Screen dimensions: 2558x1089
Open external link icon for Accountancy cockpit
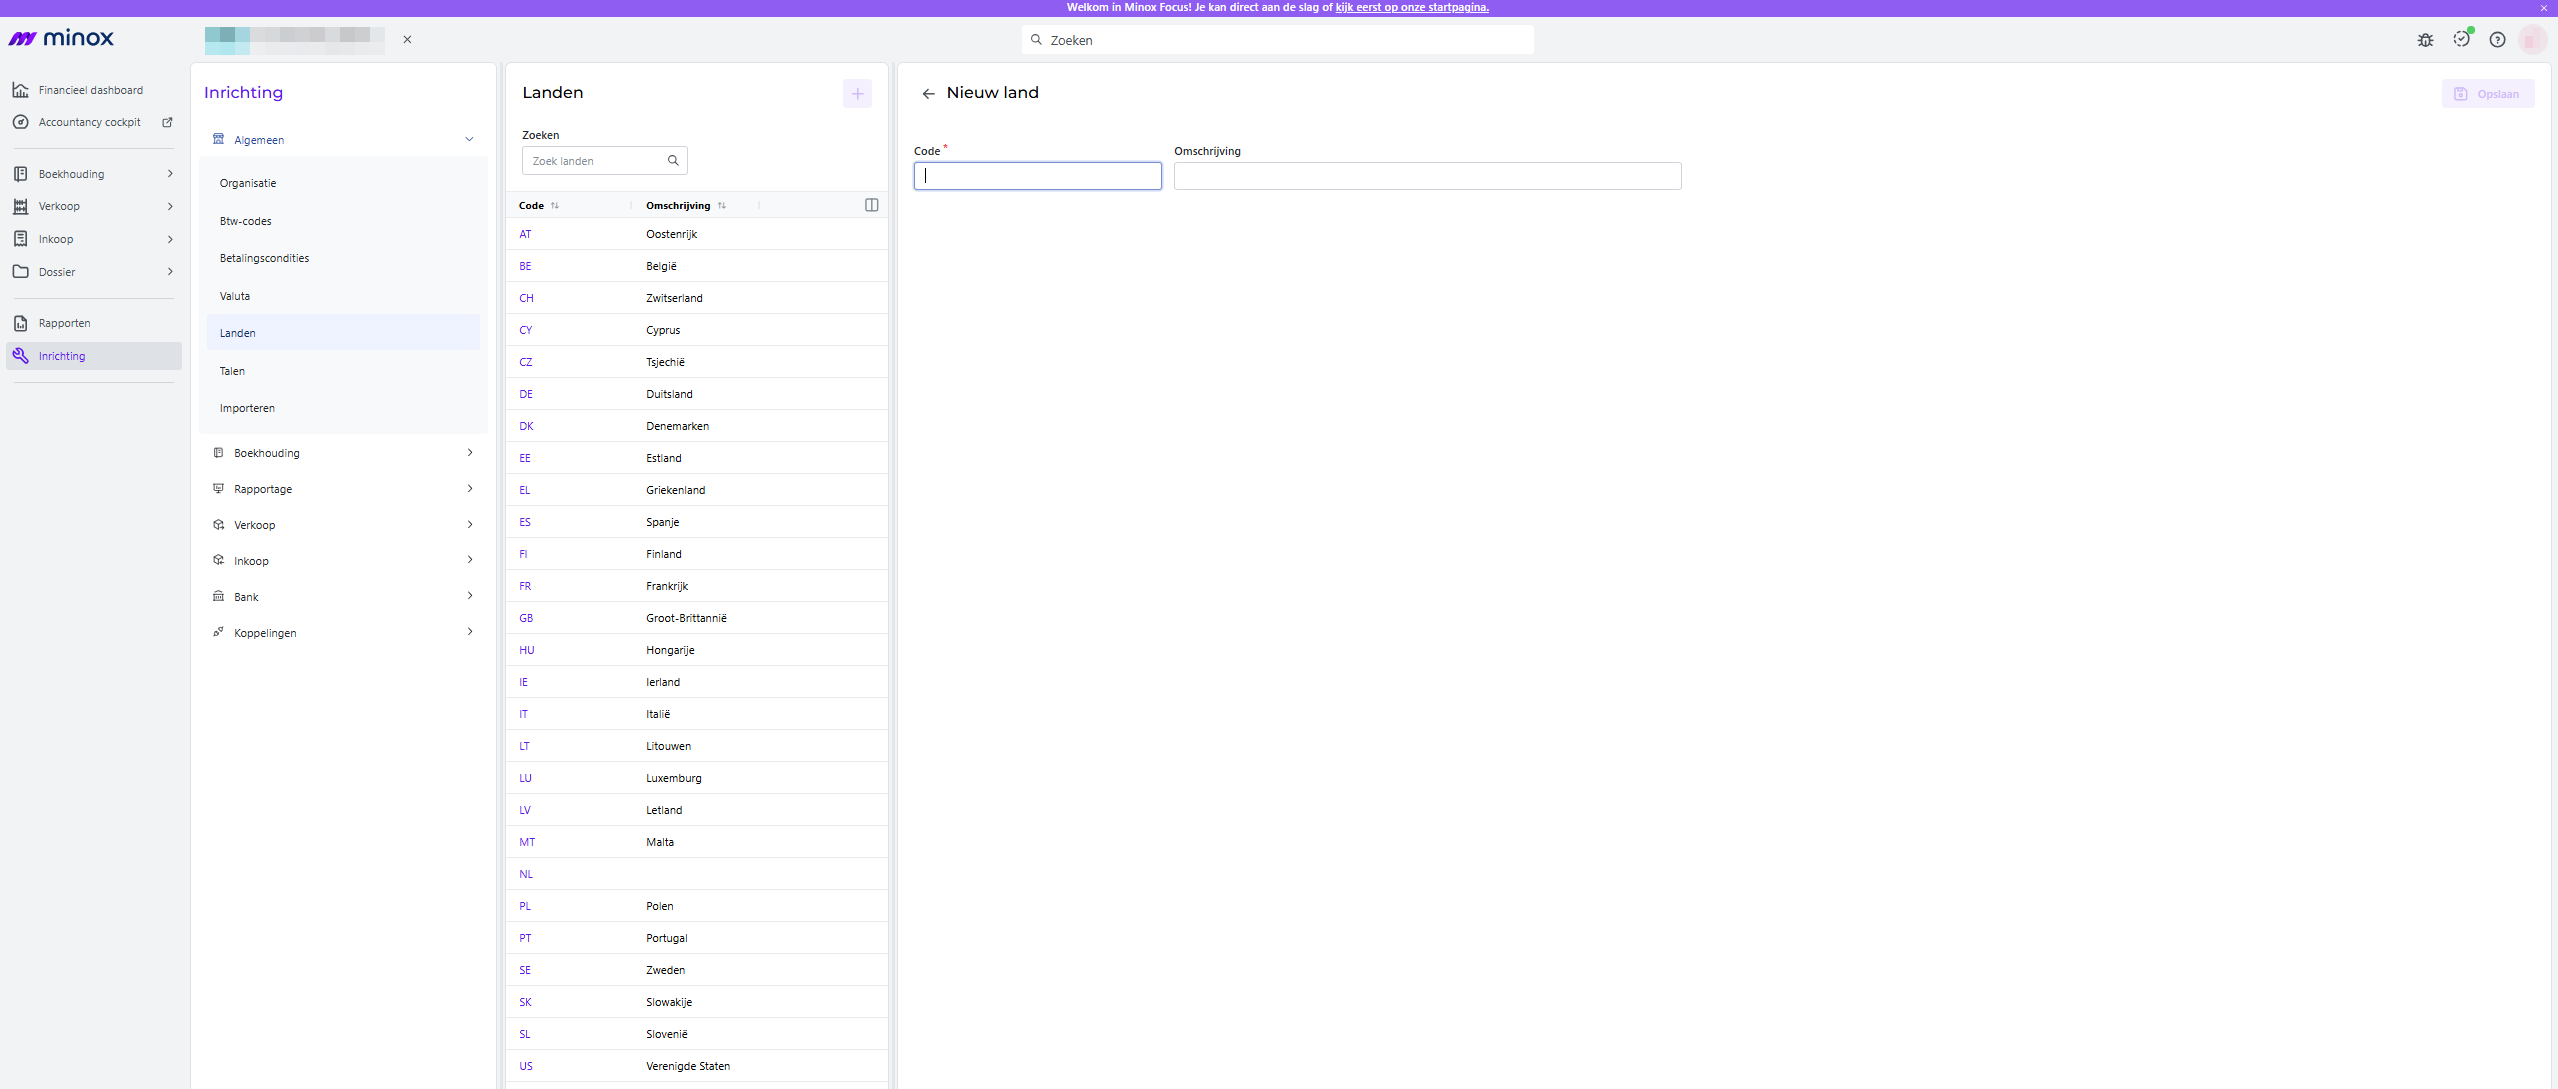[167, 122]
